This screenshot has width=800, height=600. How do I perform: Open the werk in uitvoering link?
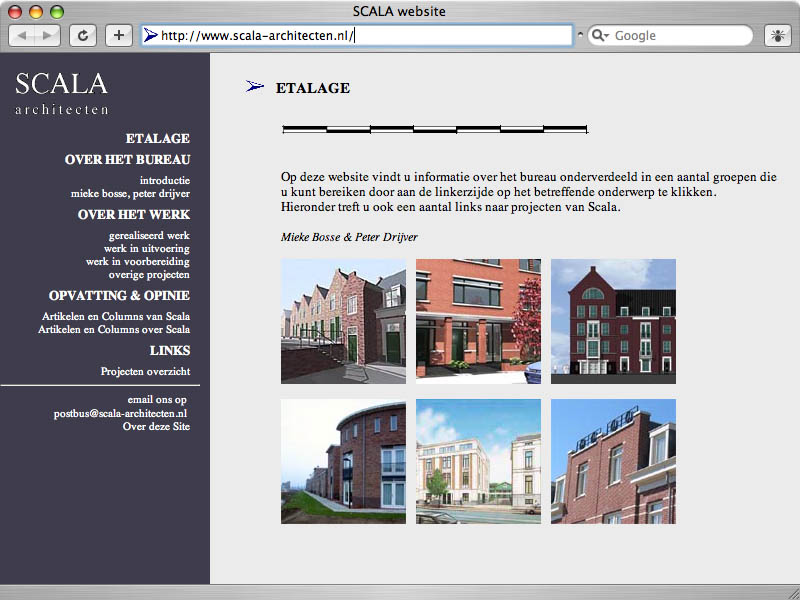click(146, 248)
